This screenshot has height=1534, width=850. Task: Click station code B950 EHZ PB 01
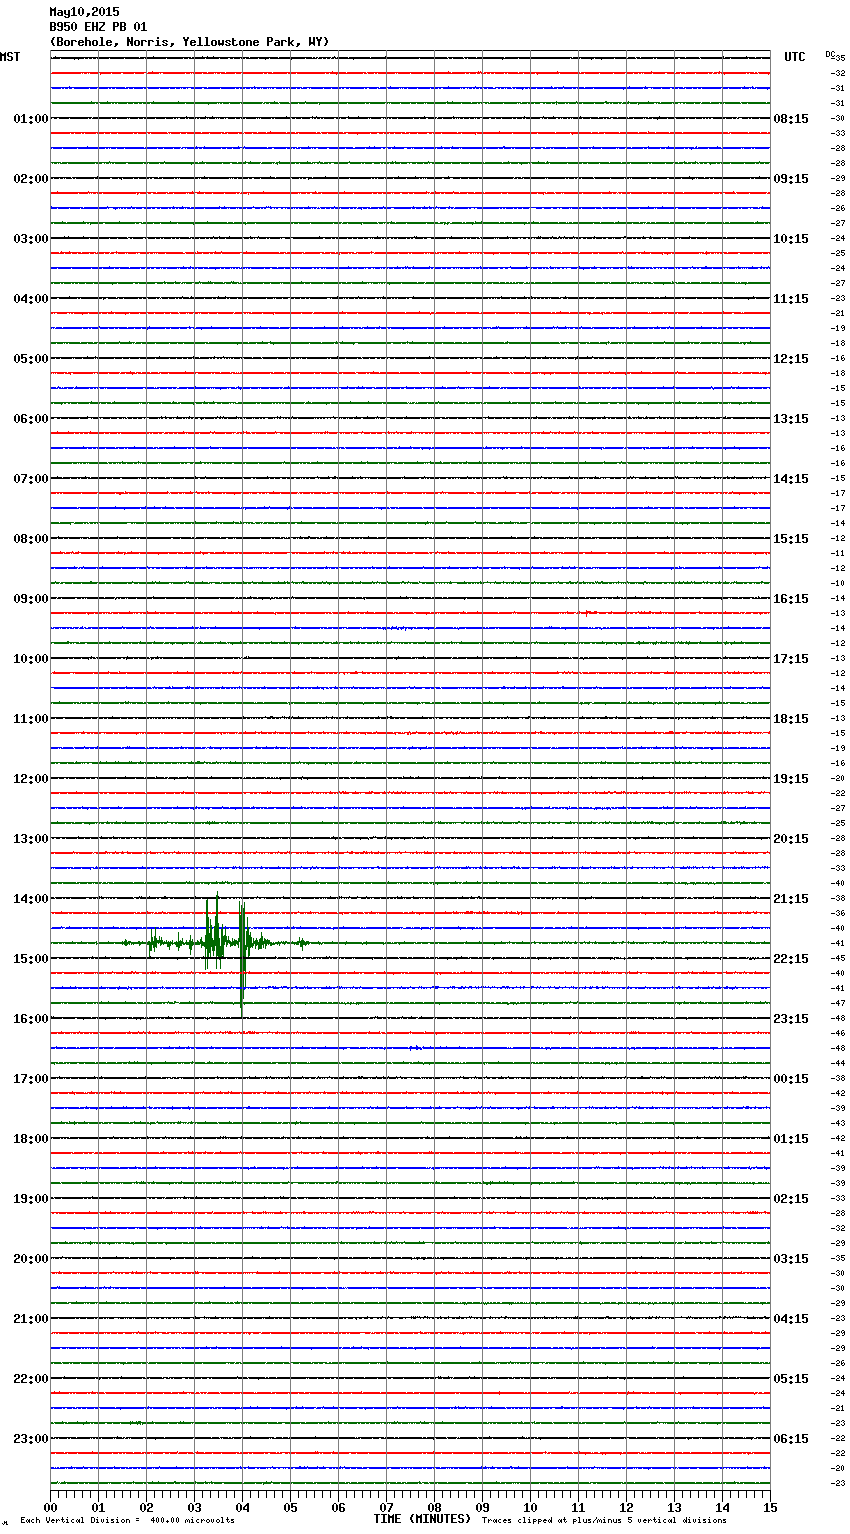(98, 27)
